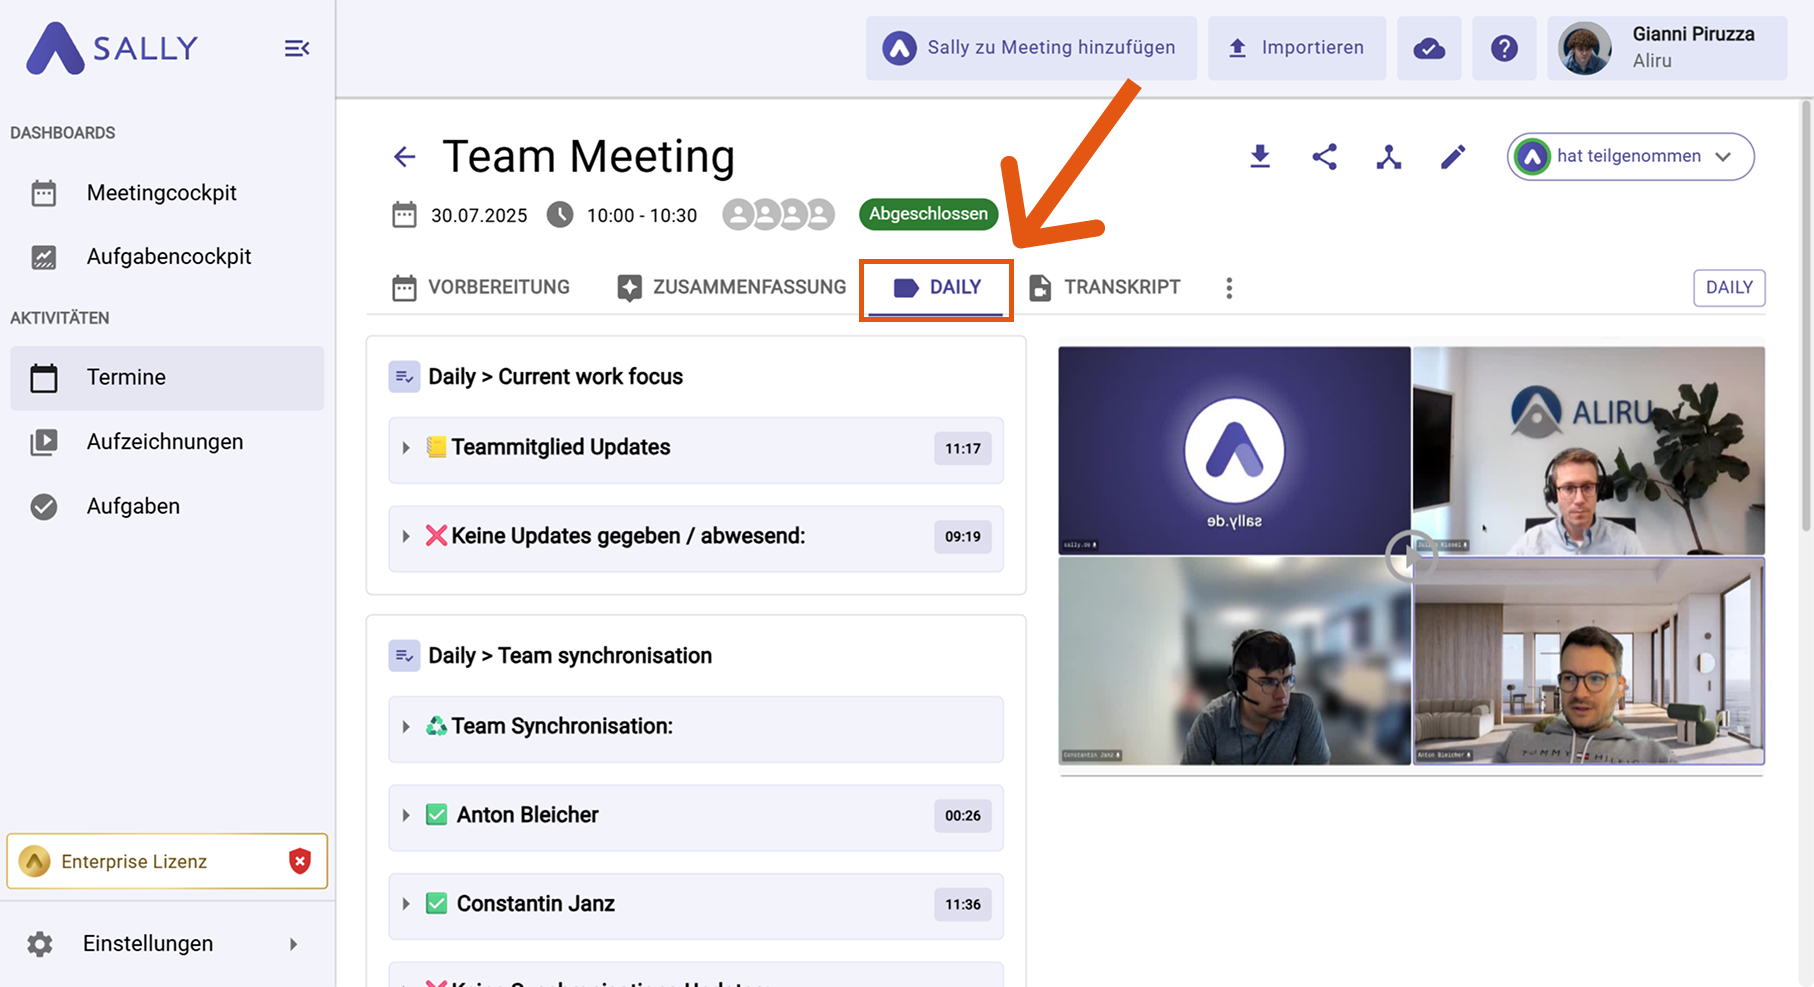1814x987 pixels.
Task: Click the Team Meeting title
Action: coord(588,157)
